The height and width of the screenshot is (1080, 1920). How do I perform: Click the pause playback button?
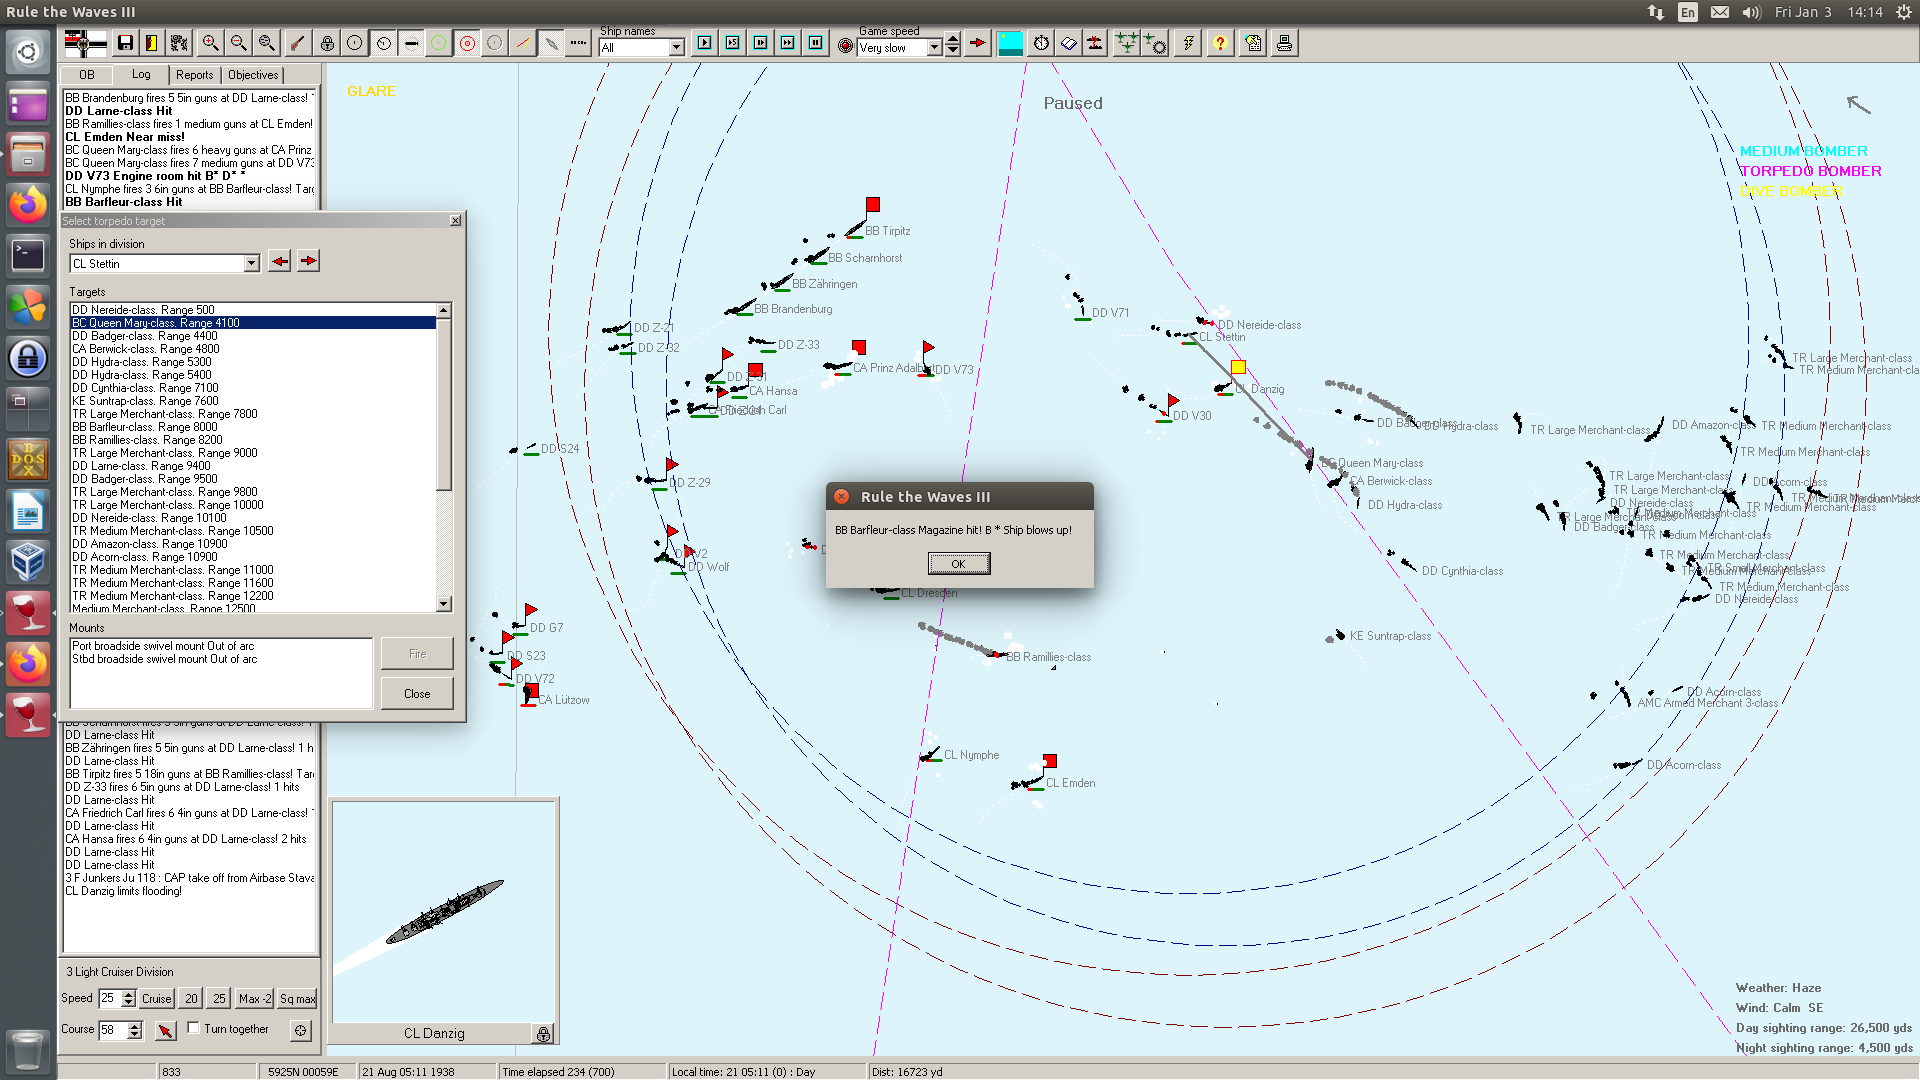816,43
